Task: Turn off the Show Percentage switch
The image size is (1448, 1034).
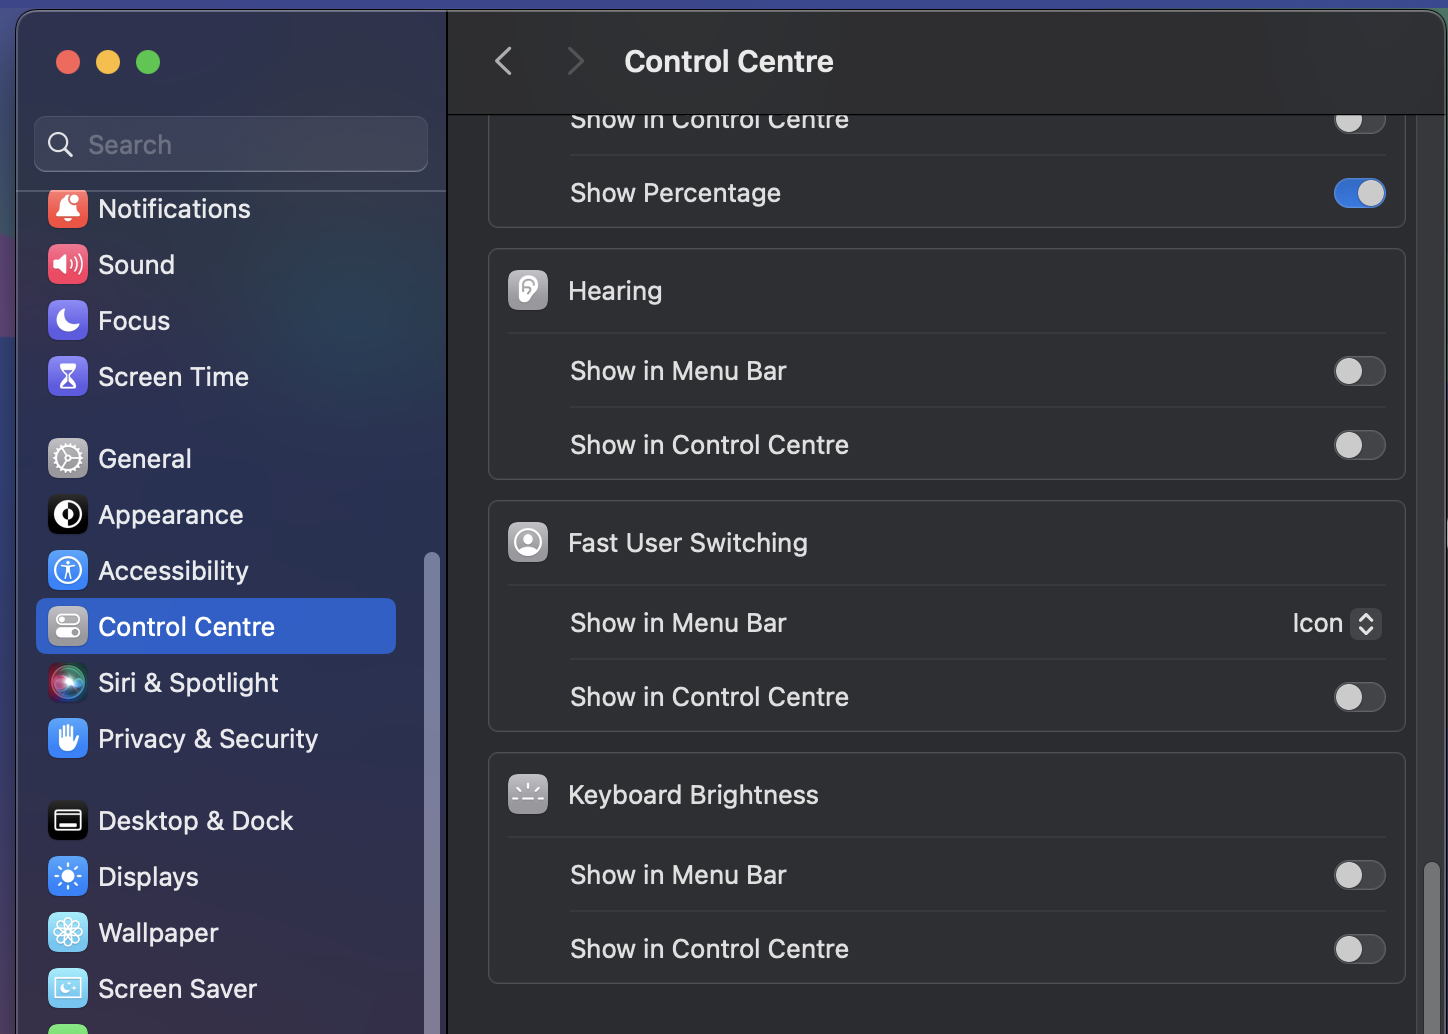Action: coord(1360,193)
